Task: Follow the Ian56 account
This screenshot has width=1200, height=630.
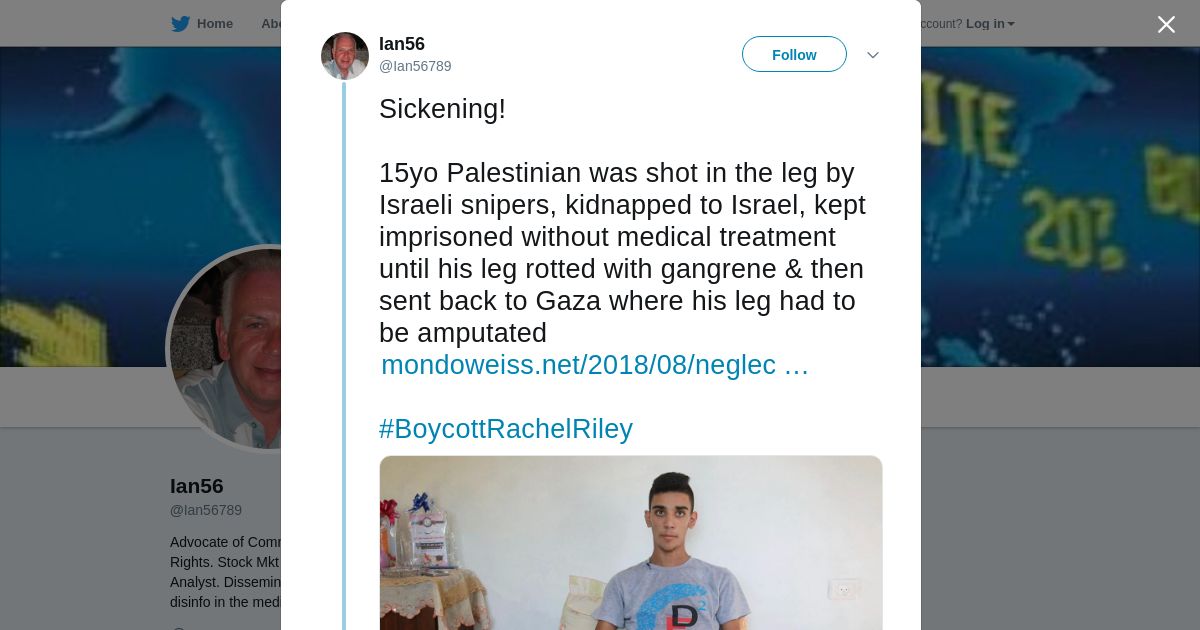Action: (794, 55)
